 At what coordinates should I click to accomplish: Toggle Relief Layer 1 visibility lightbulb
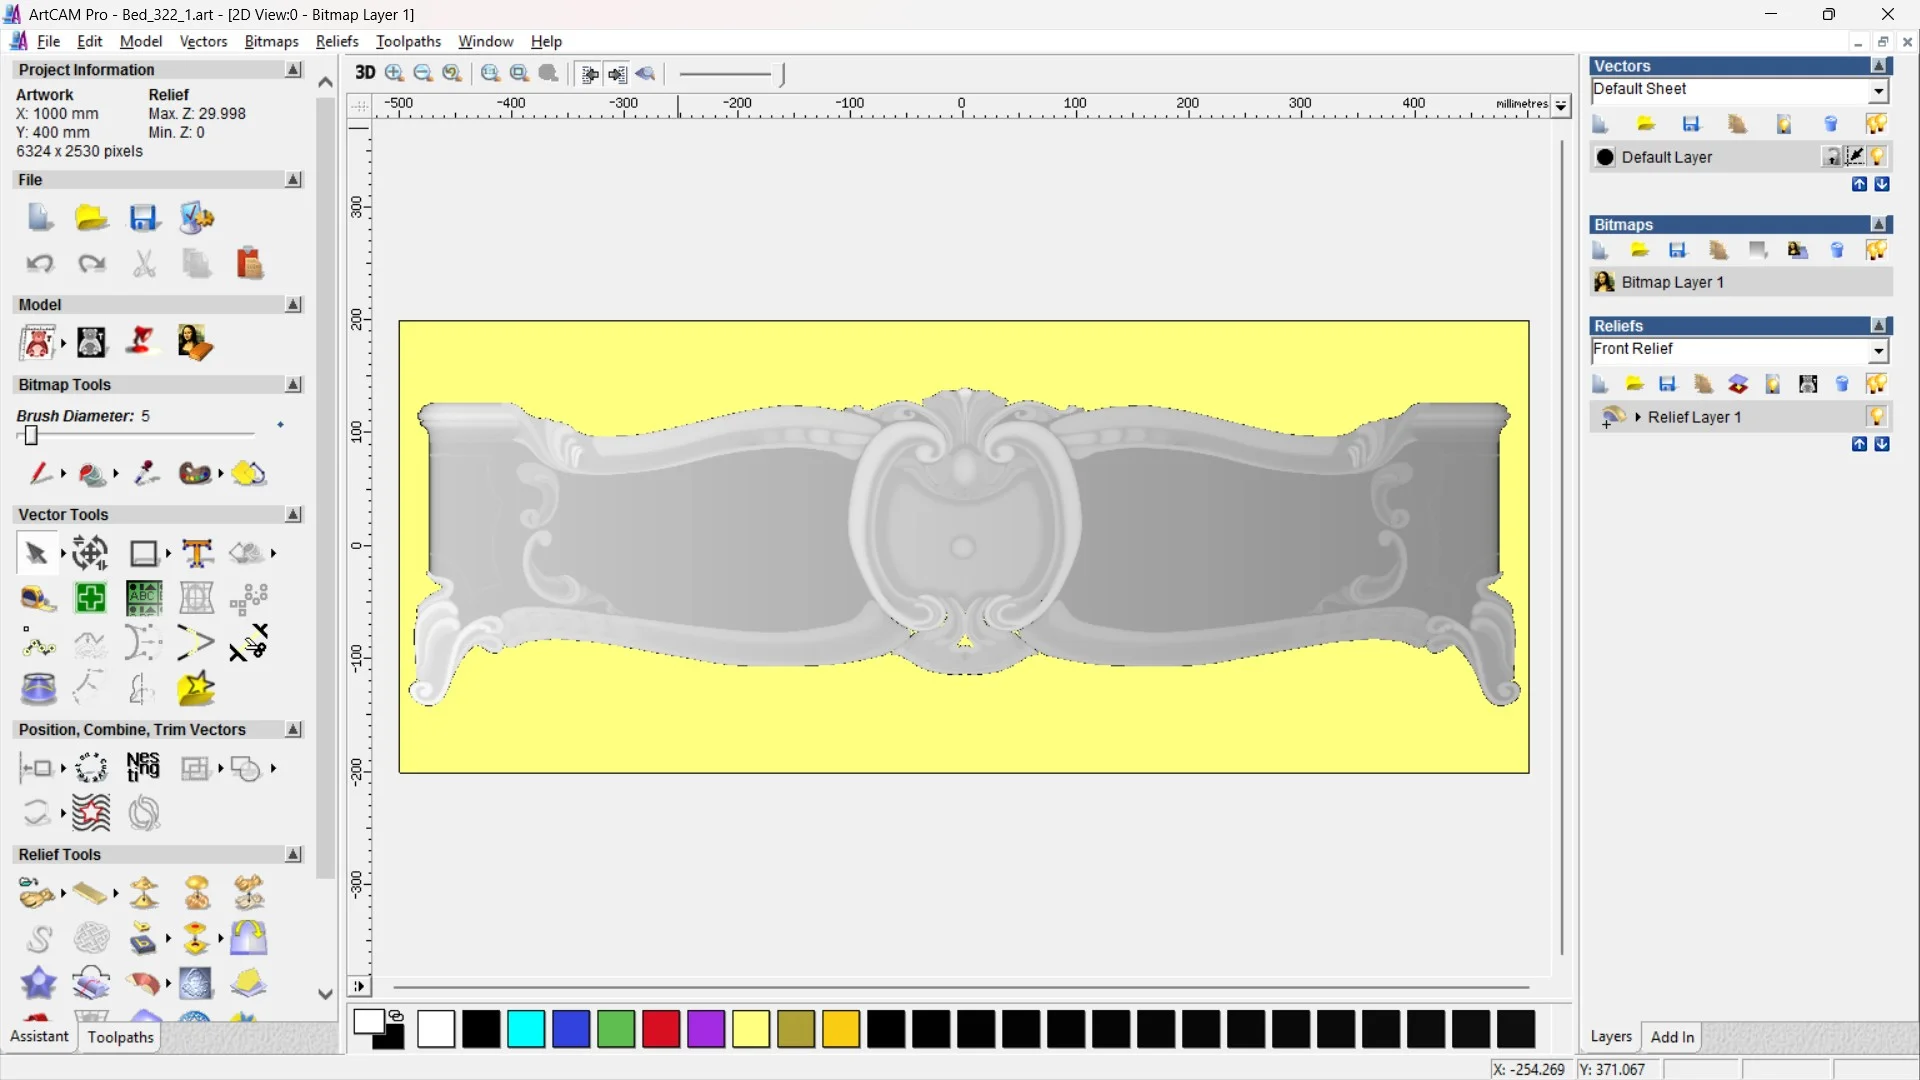[x=1876, y=417]
